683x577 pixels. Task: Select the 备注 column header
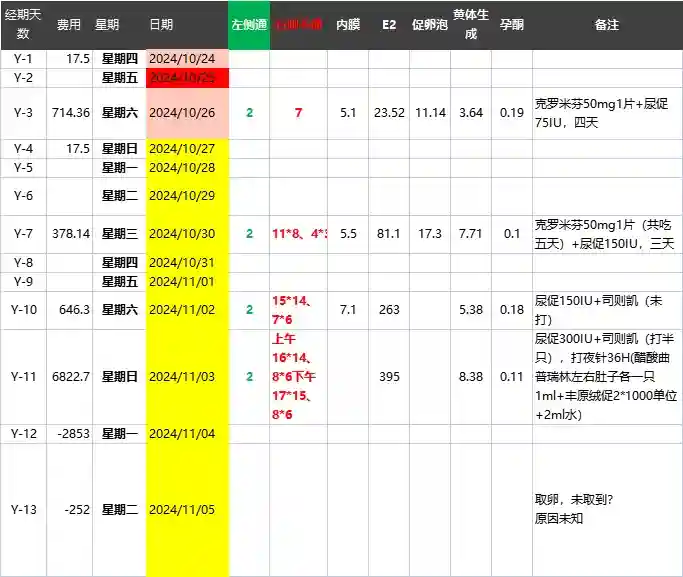(606, 24)
